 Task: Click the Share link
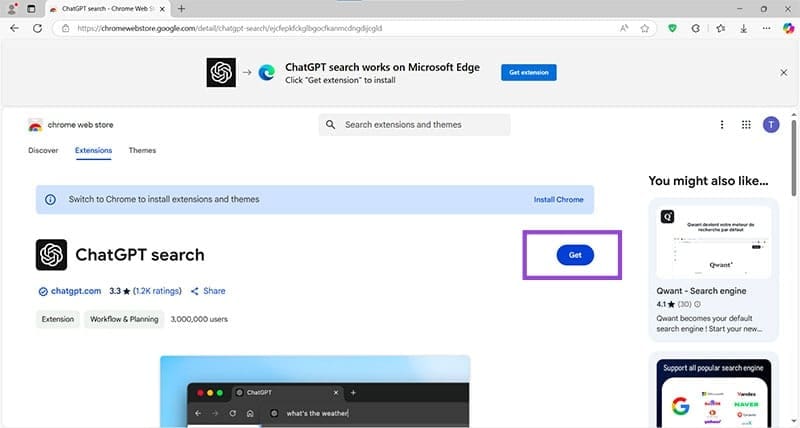(x=208, y=291)
